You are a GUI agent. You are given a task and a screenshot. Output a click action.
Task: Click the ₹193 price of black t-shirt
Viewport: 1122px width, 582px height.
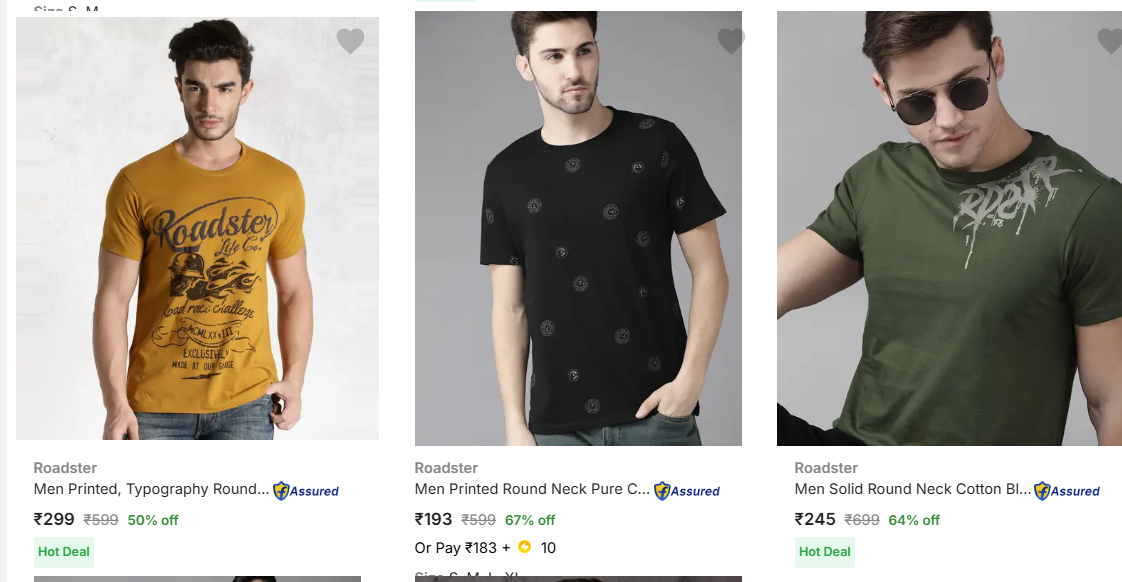click(x=434, y=519)
